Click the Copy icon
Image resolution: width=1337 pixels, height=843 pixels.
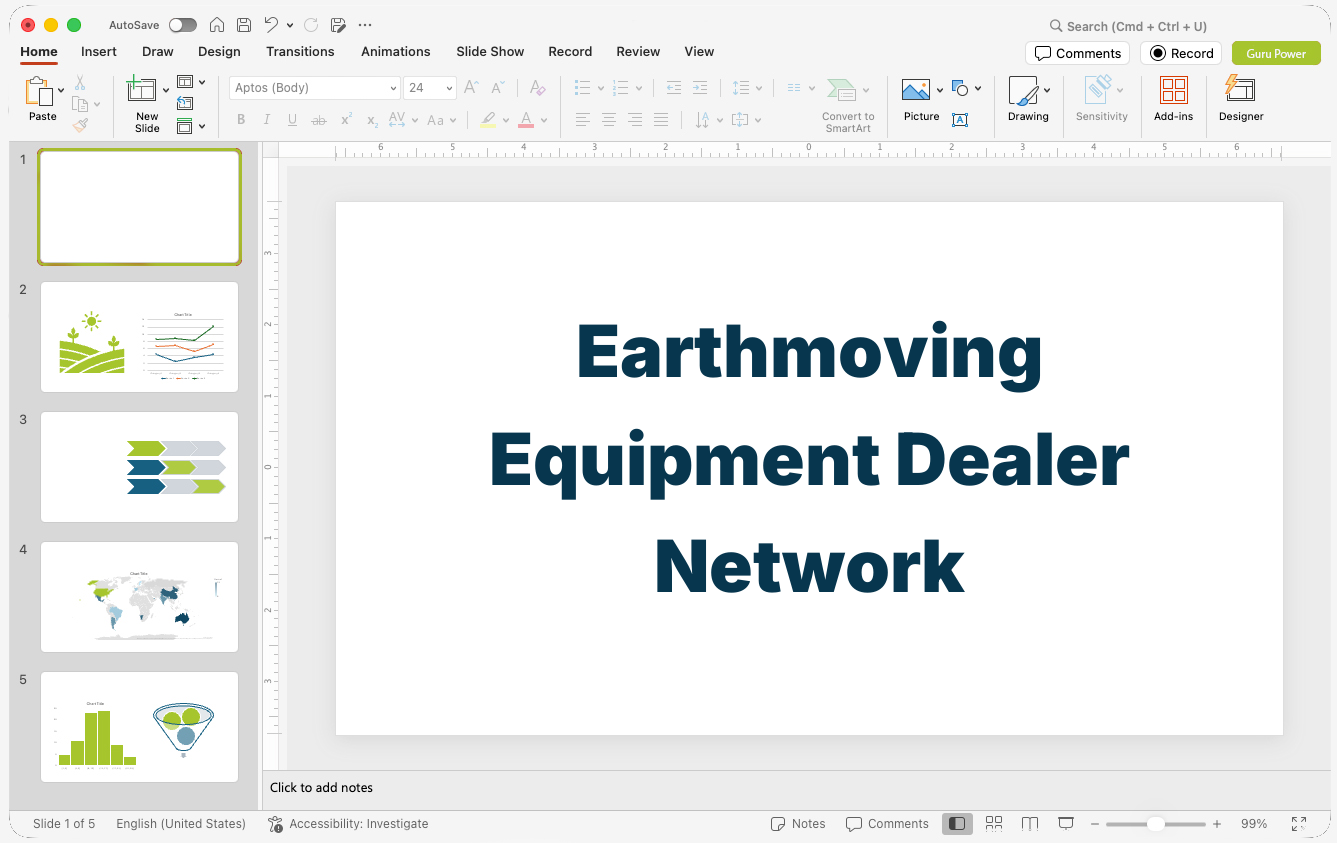click(x=80, y=104)
